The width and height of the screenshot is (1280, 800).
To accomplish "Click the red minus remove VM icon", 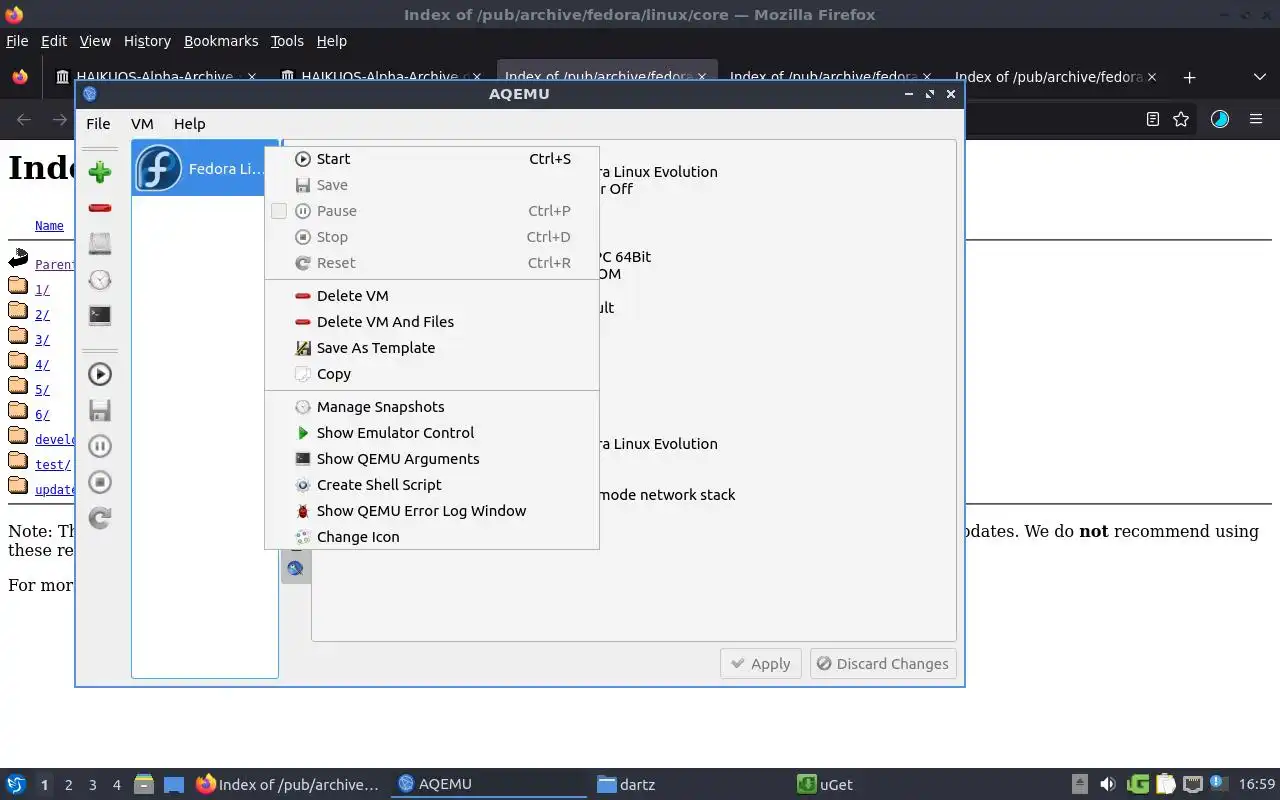I will [x=100, y=208].
